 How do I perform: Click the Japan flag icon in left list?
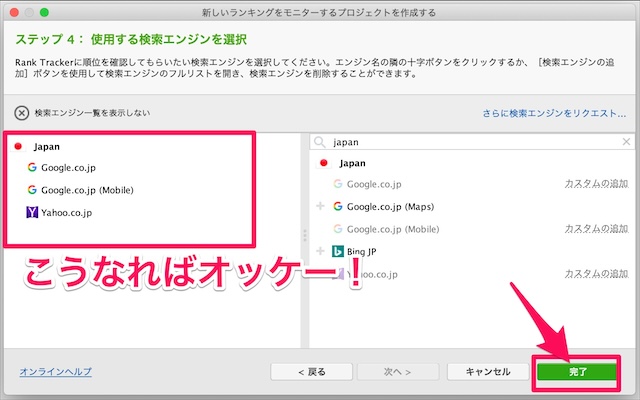(18, 146)
